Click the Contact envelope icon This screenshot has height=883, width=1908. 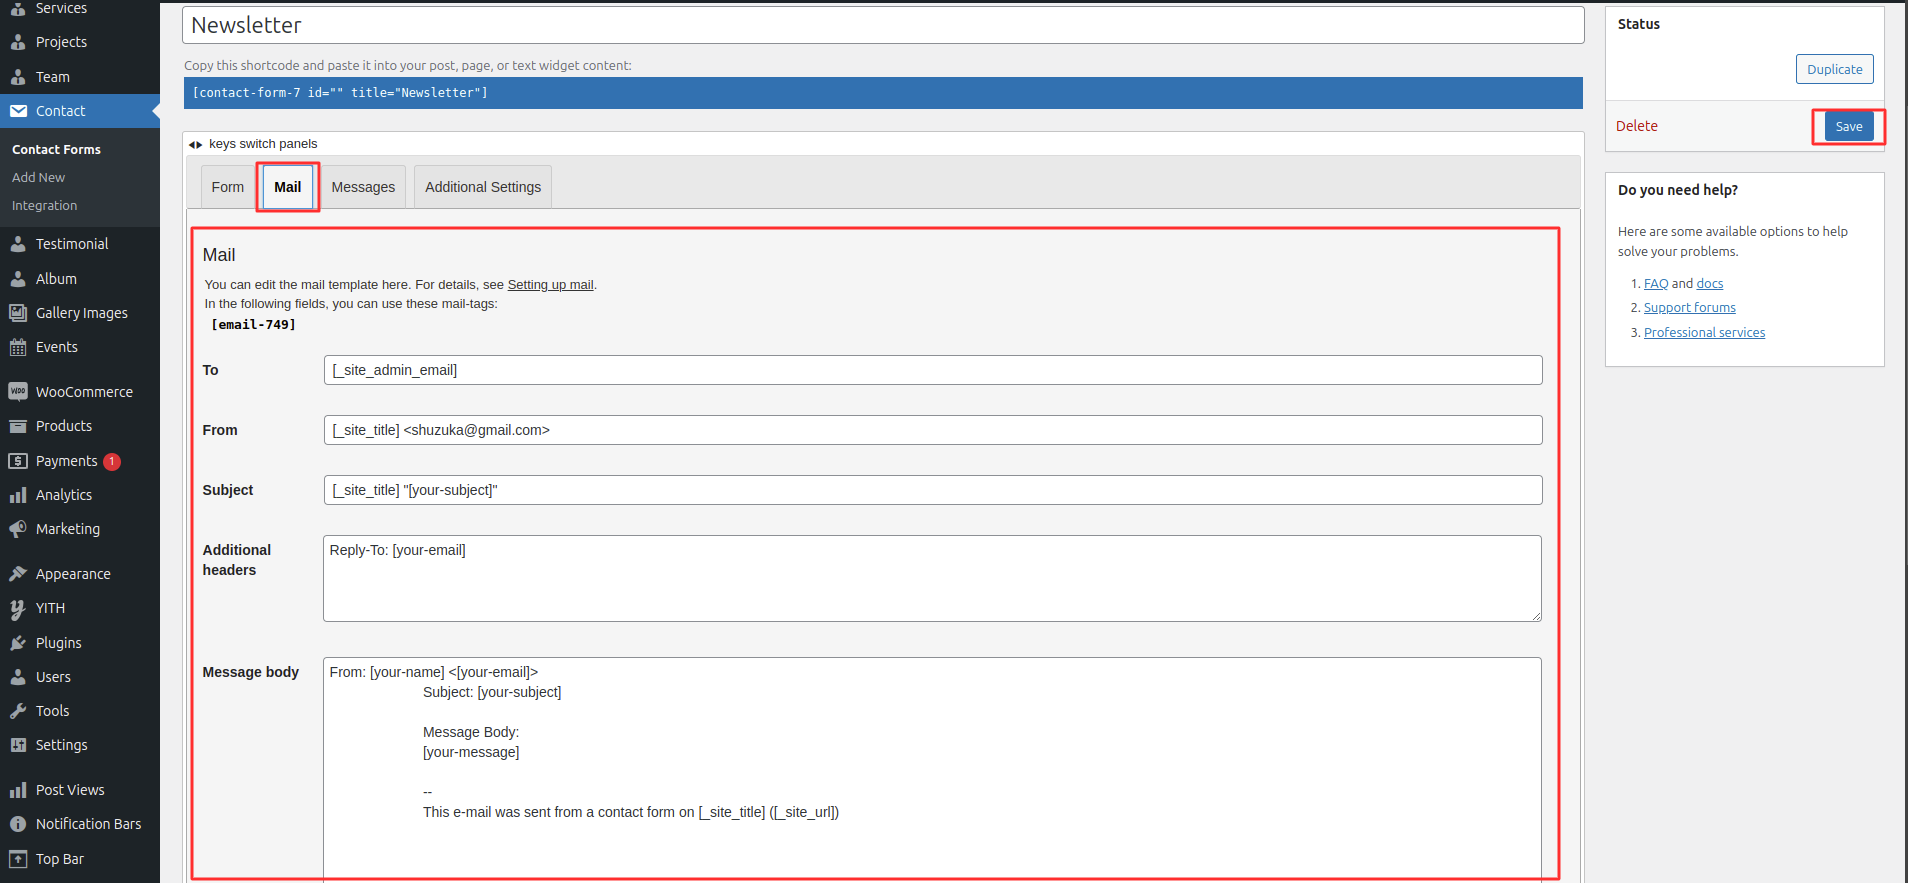tap(18, 111)
